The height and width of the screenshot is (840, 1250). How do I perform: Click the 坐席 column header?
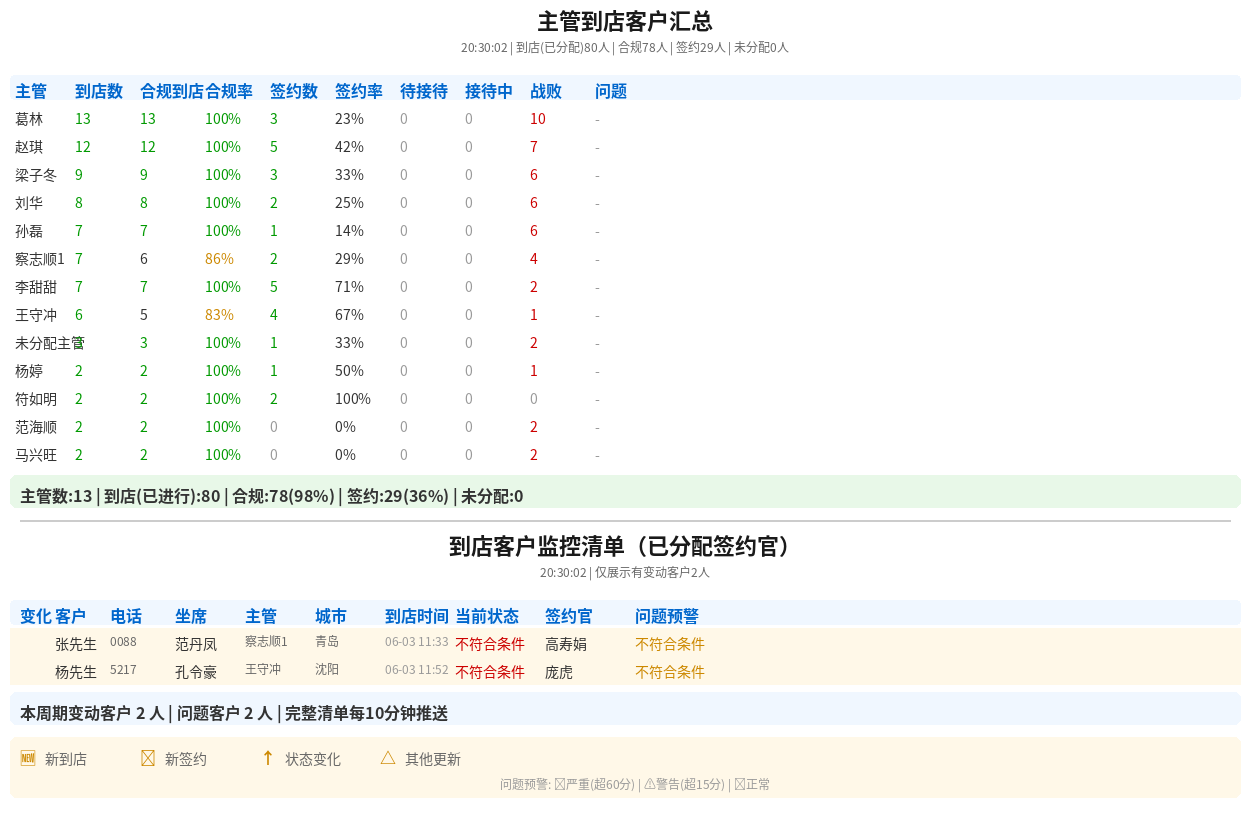coord(191,616)
